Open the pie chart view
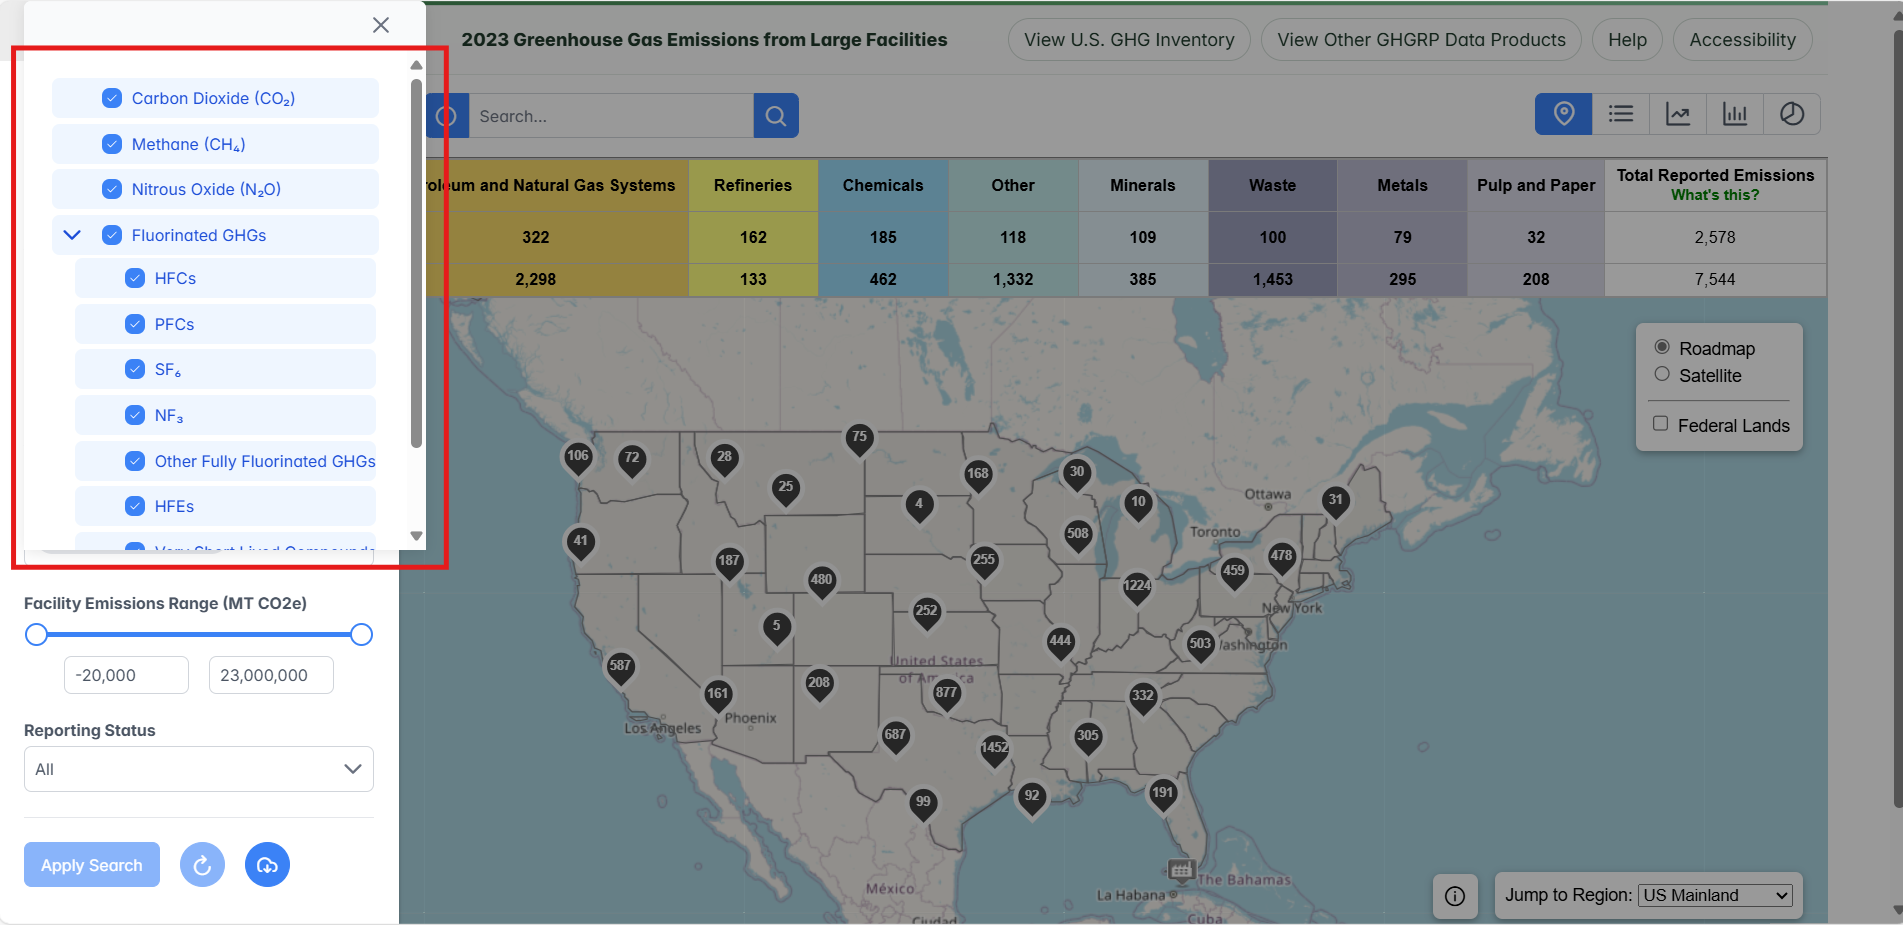Screen dimensions: 1903x925 point(1792,114)
